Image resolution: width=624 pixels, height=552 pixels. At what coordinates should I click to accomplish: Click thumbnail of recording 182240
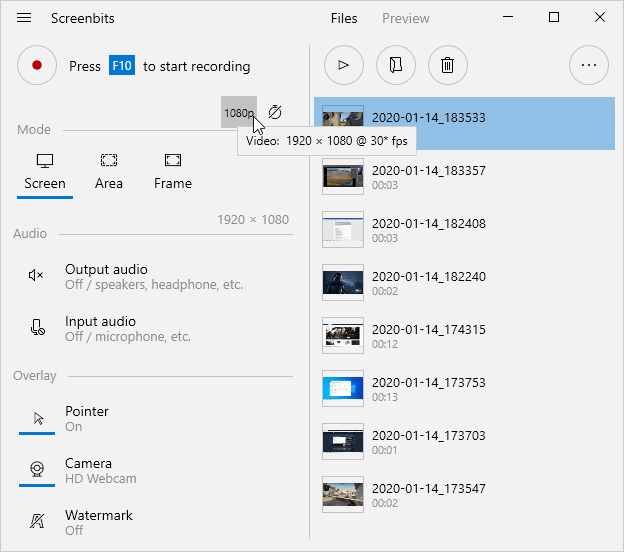pyautogui.click(x=343, y=282)
